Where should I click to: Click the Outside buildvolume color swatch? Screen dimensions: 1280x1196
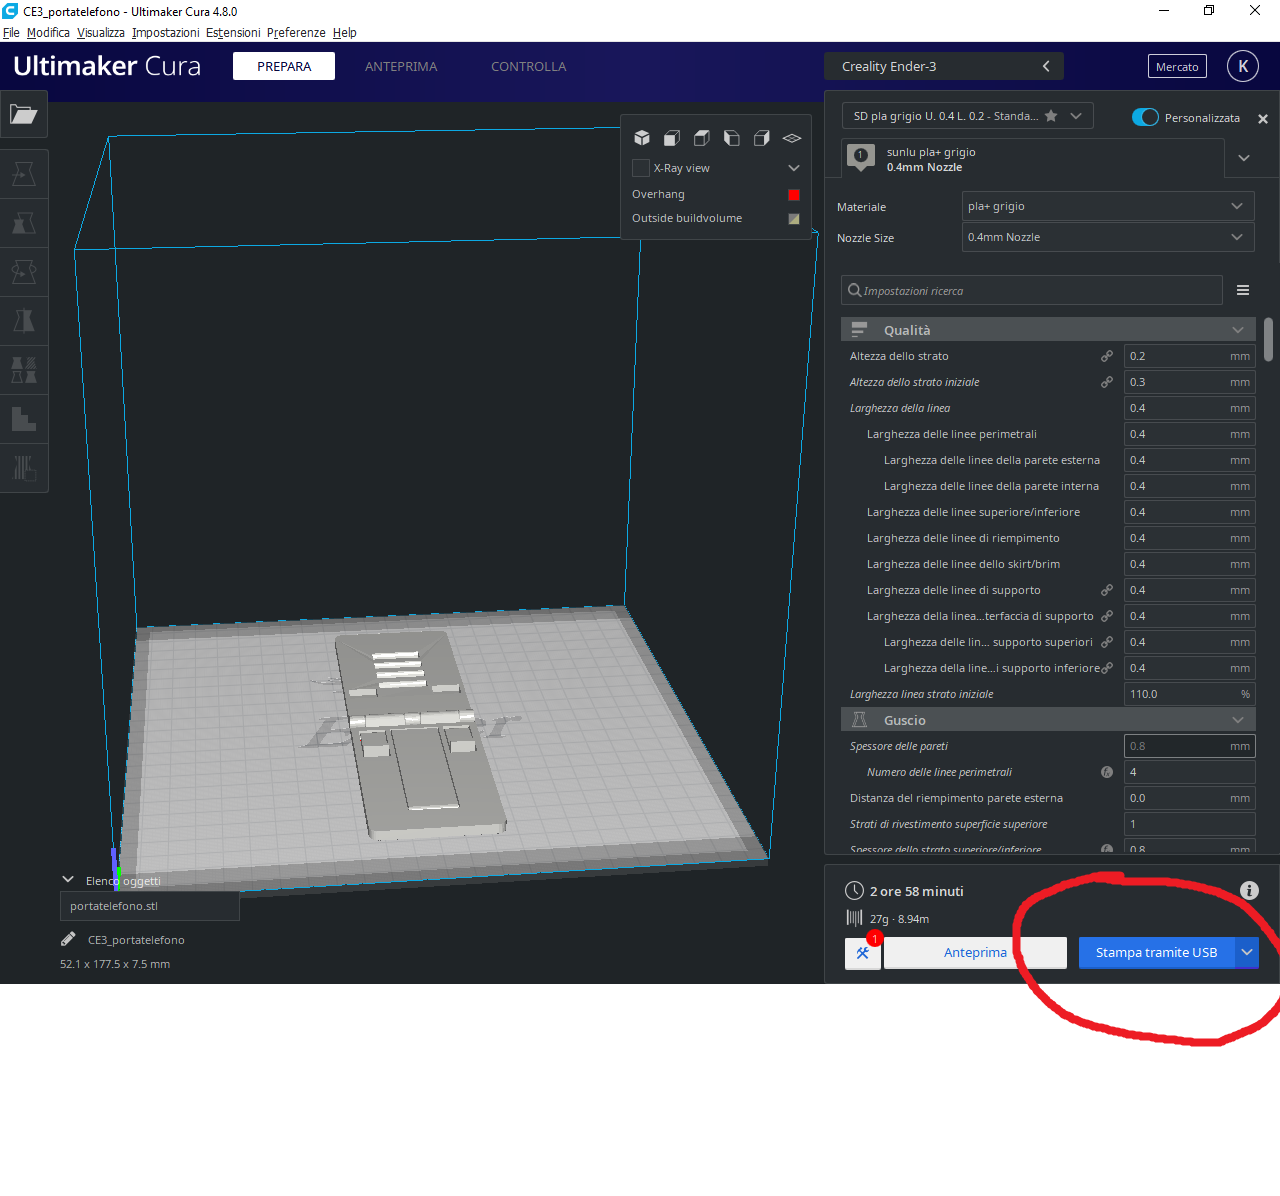pyautogui.click(x=794, y=219)
